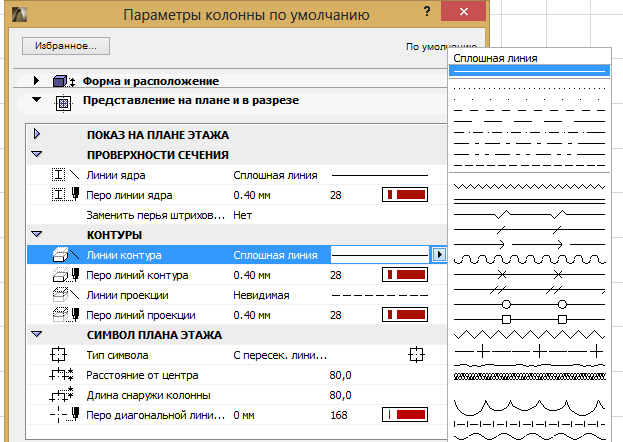Image resolution: width=623 pixels, height=442 pixels.
Task: Click Перо линии ядра red color swatch
Action: (405, 195)
